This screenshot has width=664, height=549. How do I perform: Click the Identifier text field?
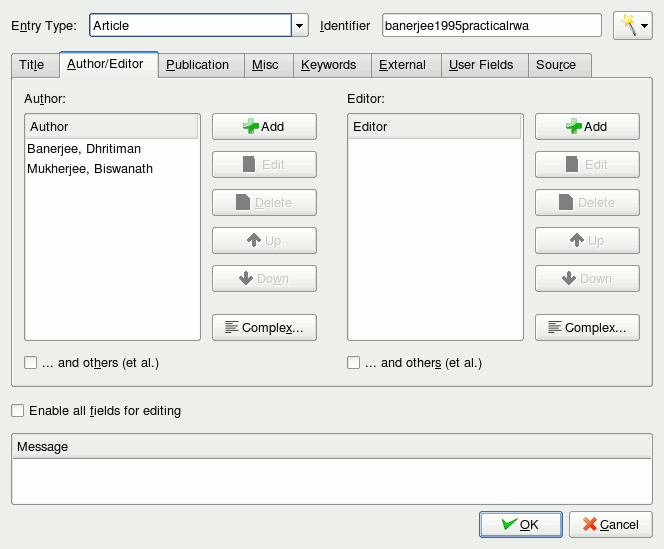pyautogui.click(x=492, y=25)
